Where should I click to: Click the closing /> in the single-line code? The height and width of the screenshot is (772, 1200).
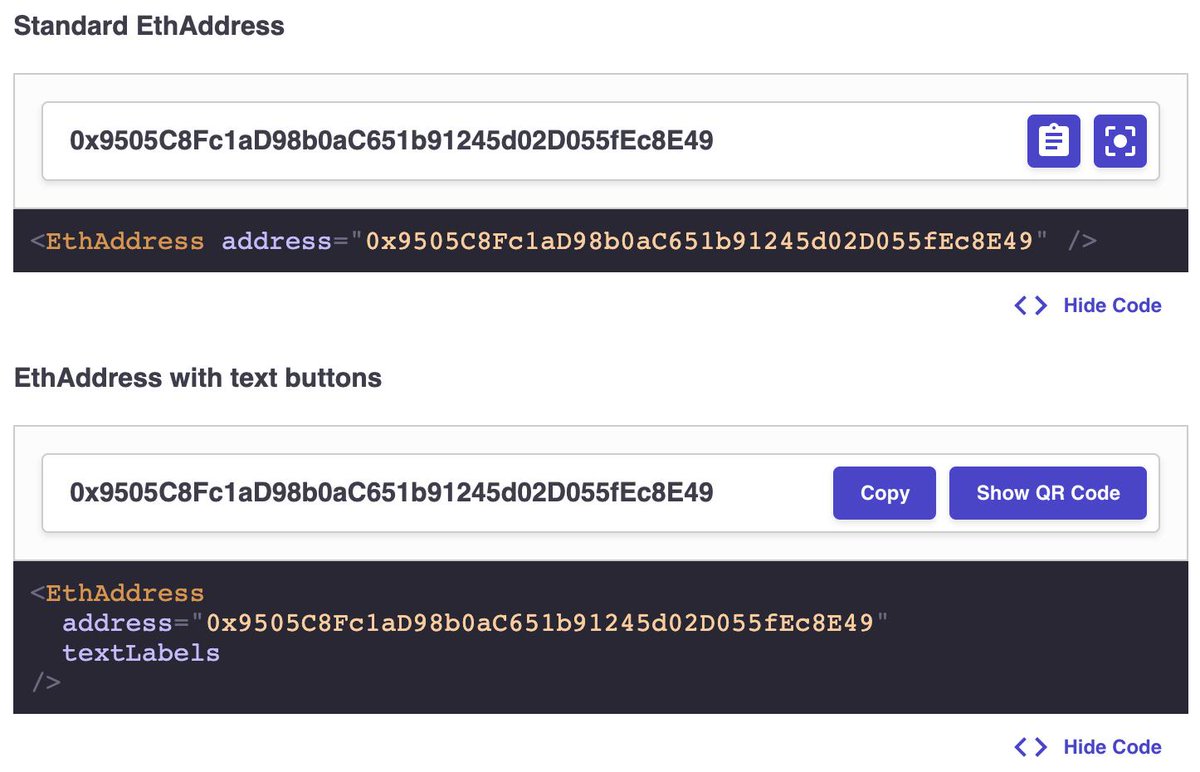1082,241
